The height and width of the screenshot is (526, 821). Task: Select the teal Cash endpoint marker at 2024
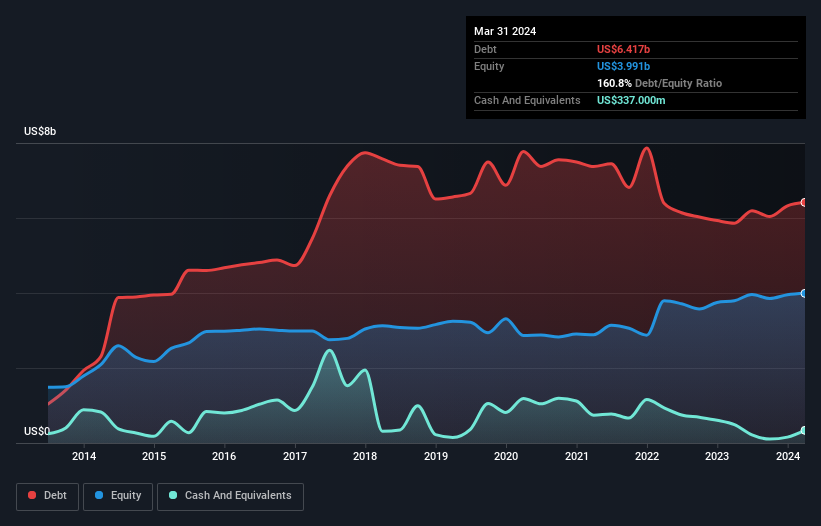click(x=804, y=431)
